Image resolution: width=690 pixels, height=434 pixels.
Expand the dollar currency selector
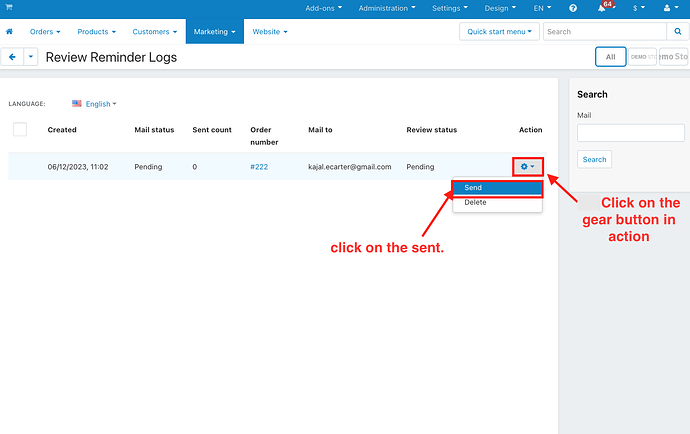(x=636, y=8)
